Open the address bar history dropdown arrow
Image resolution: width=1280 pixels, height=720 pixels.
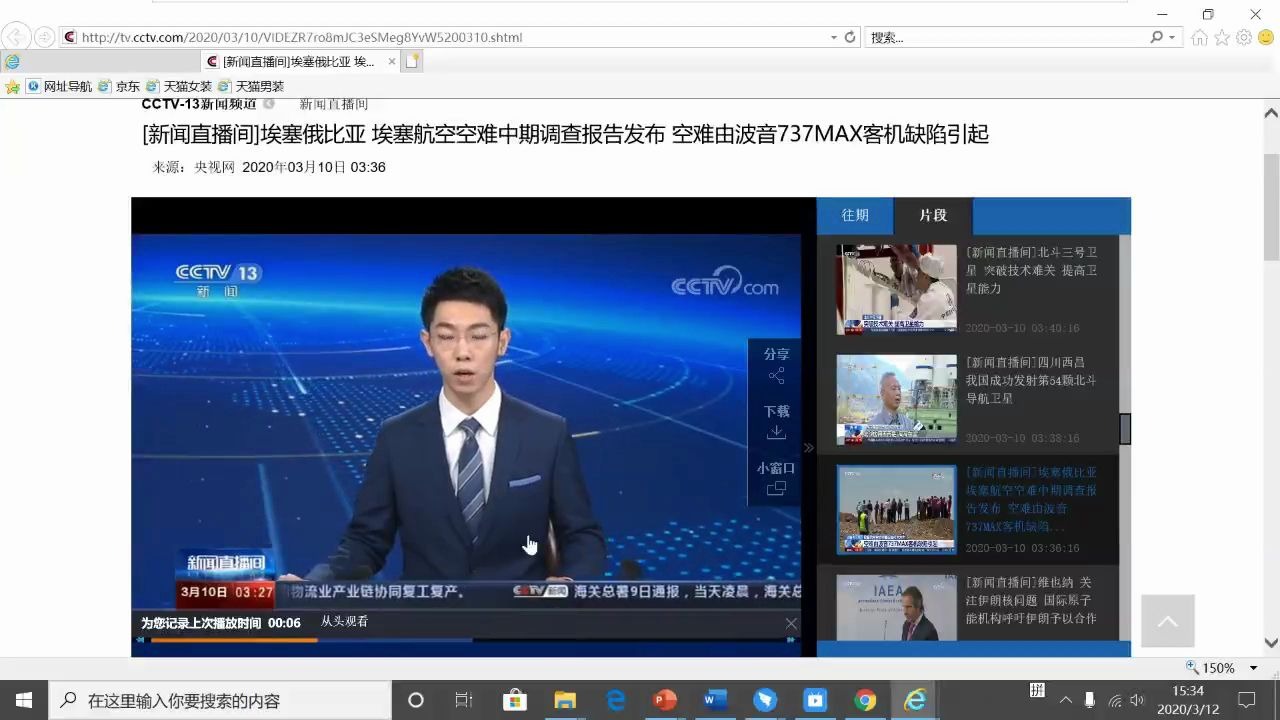coord(834,37)
